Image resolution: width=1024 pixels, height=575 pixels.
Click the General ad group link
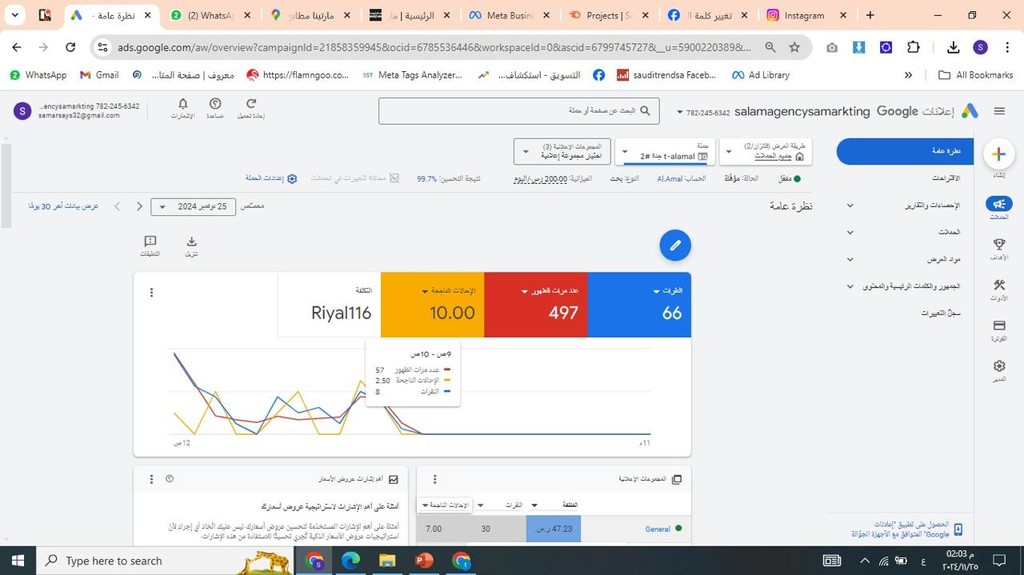pos(658,529)
